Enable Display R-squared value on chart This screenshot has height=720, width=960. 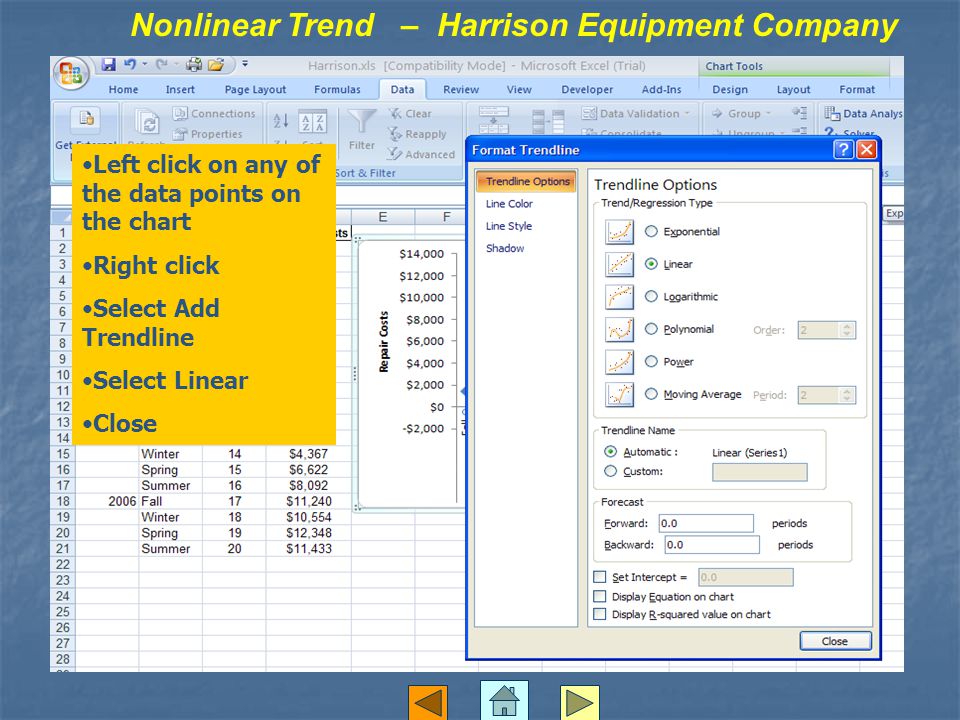click(600, 614)
